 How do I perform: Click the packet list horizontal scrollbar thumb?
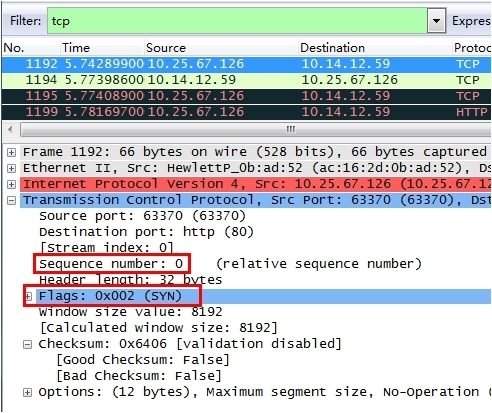pyautogui.click(x=257, y=129)
